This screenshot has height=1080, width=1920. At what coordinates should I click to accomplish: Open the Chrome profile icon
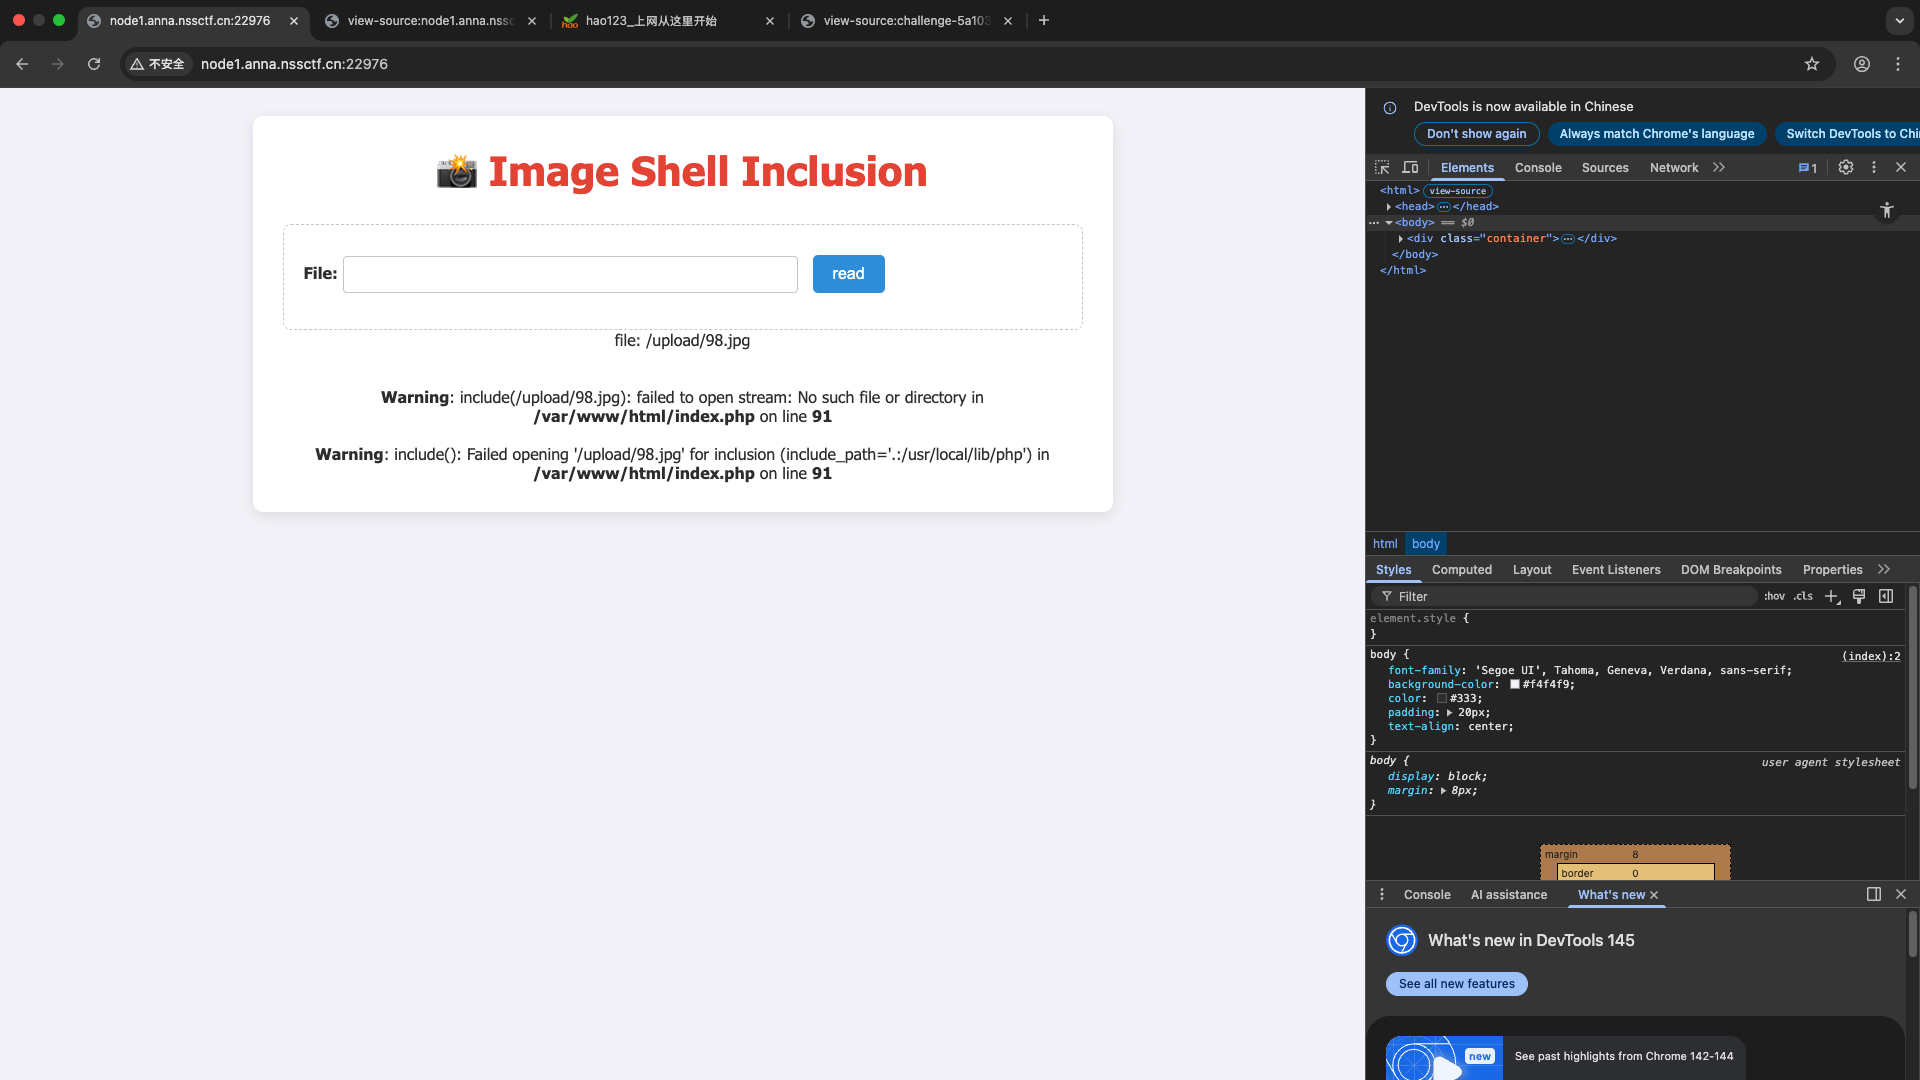tap(1862, 64)
